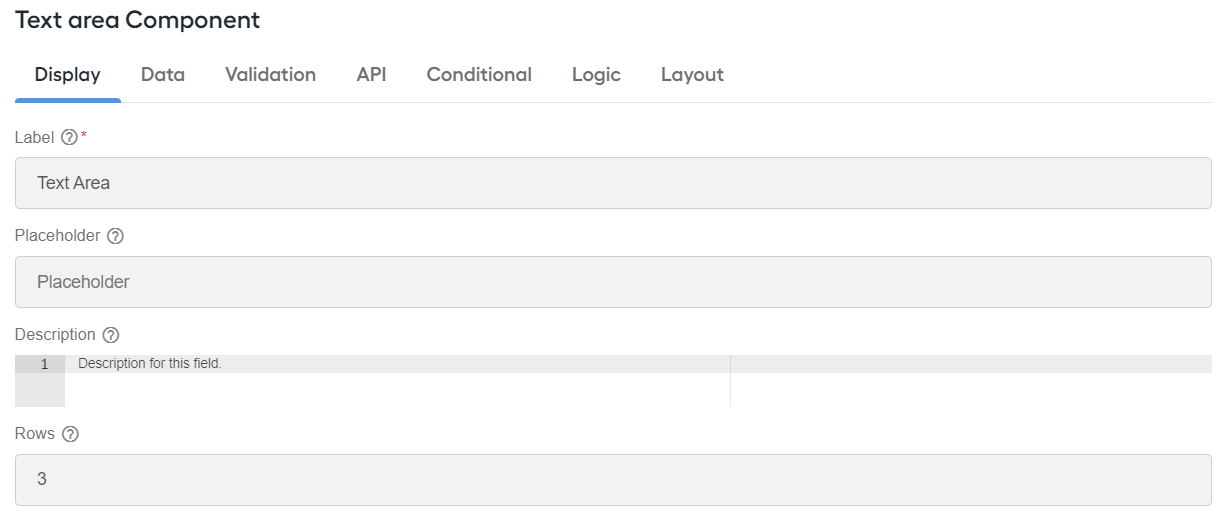Click the Label input containing Text Area
This screenshot has height=524, width=1222.
click(x=613, y=183)
